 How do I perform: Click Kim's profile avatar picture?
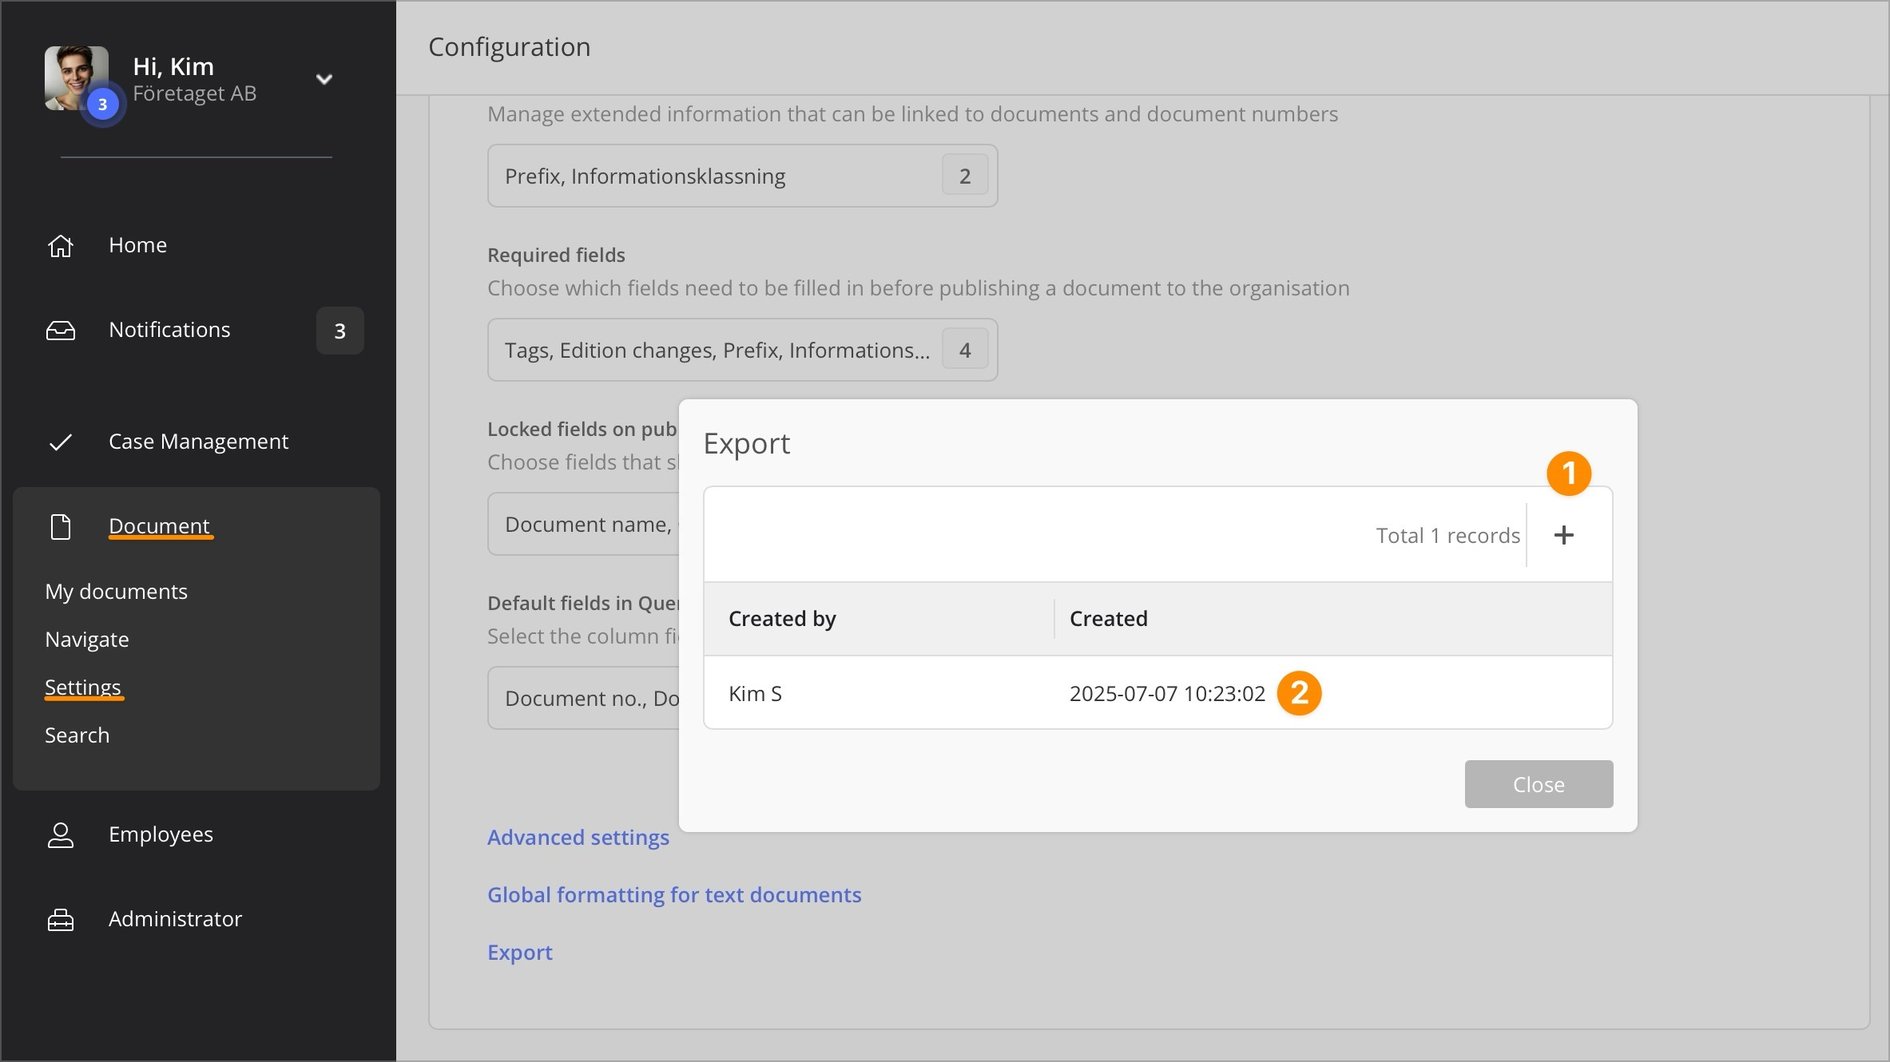click(x=77, y=78)
